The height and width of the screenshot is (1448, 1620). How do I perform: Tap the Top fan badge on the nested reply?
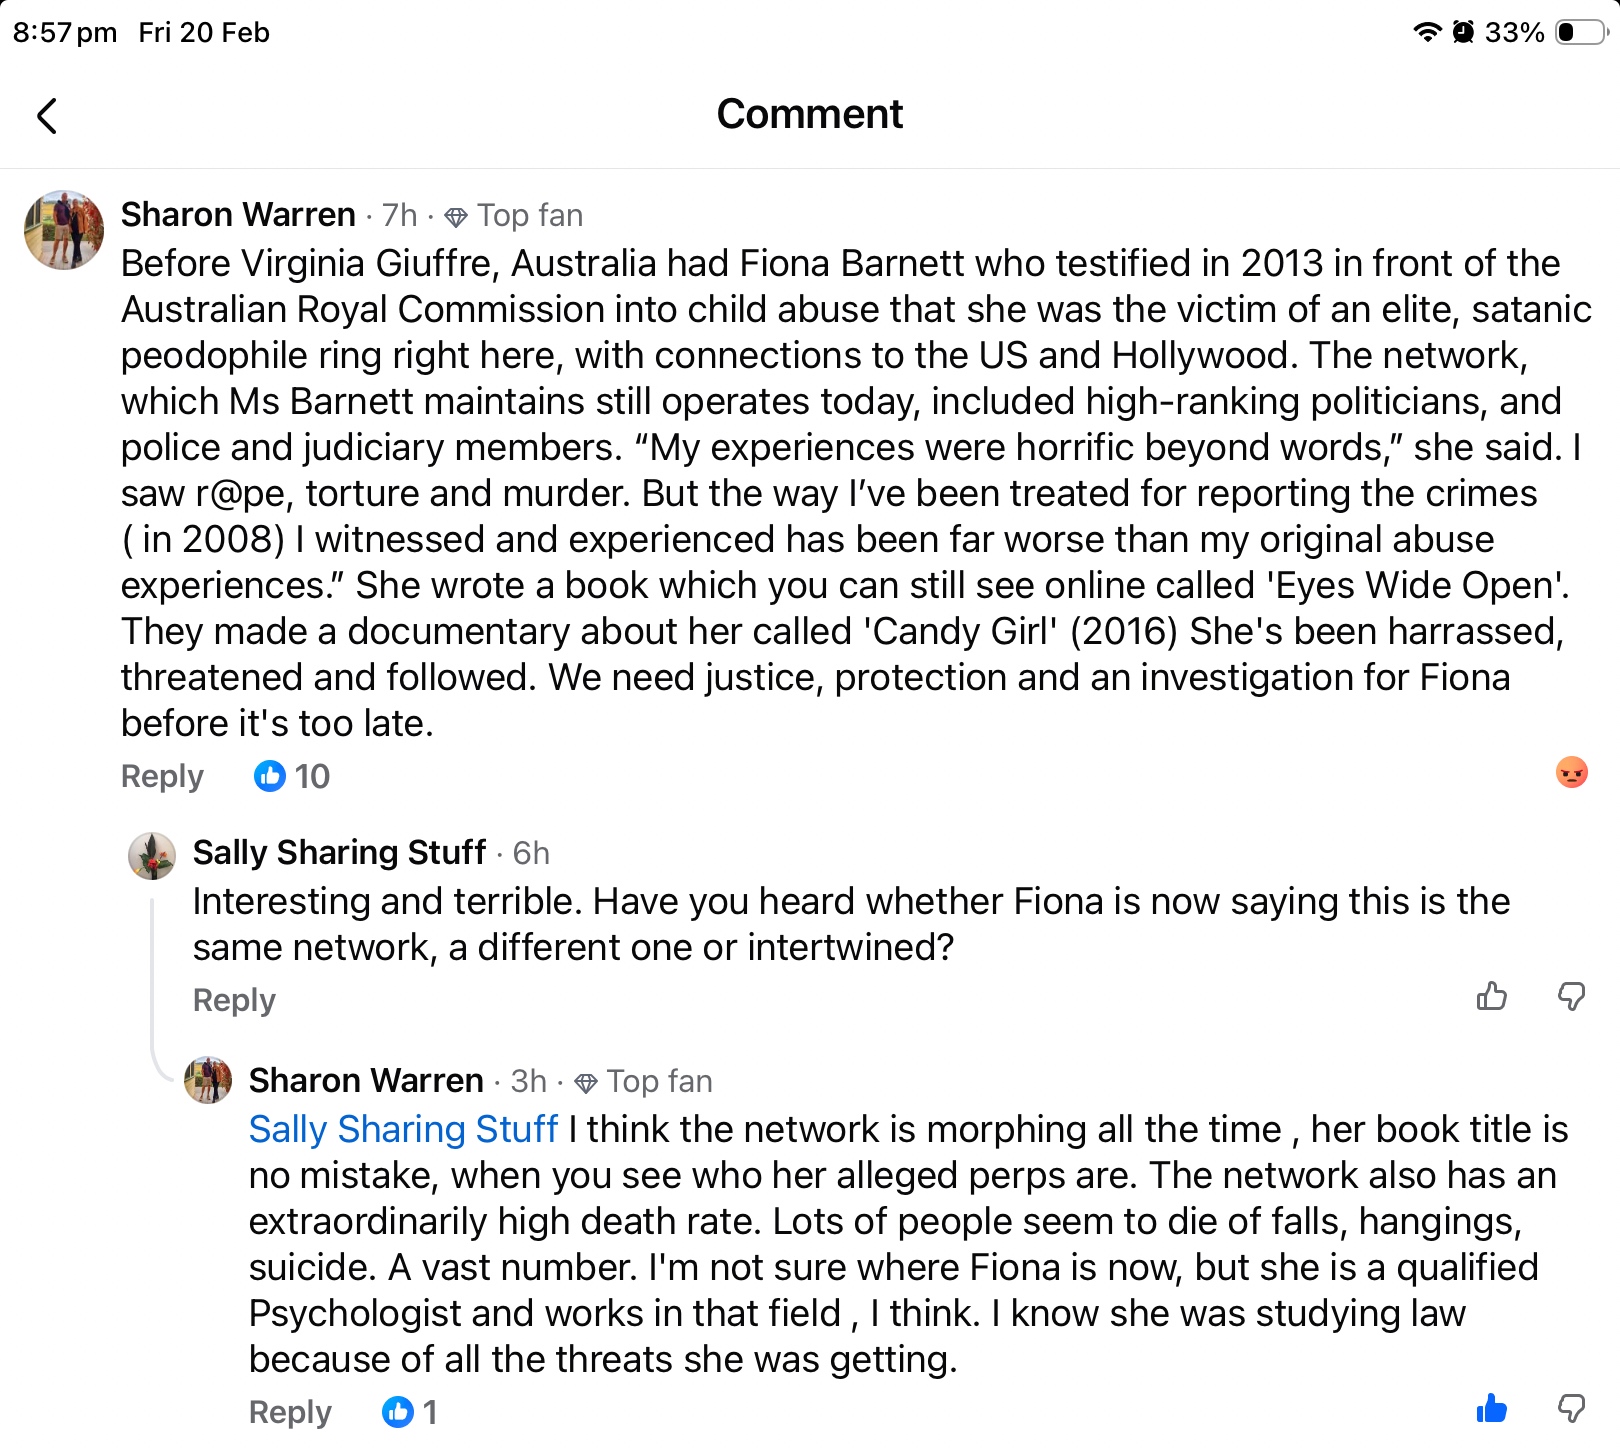pos(644,1081)
